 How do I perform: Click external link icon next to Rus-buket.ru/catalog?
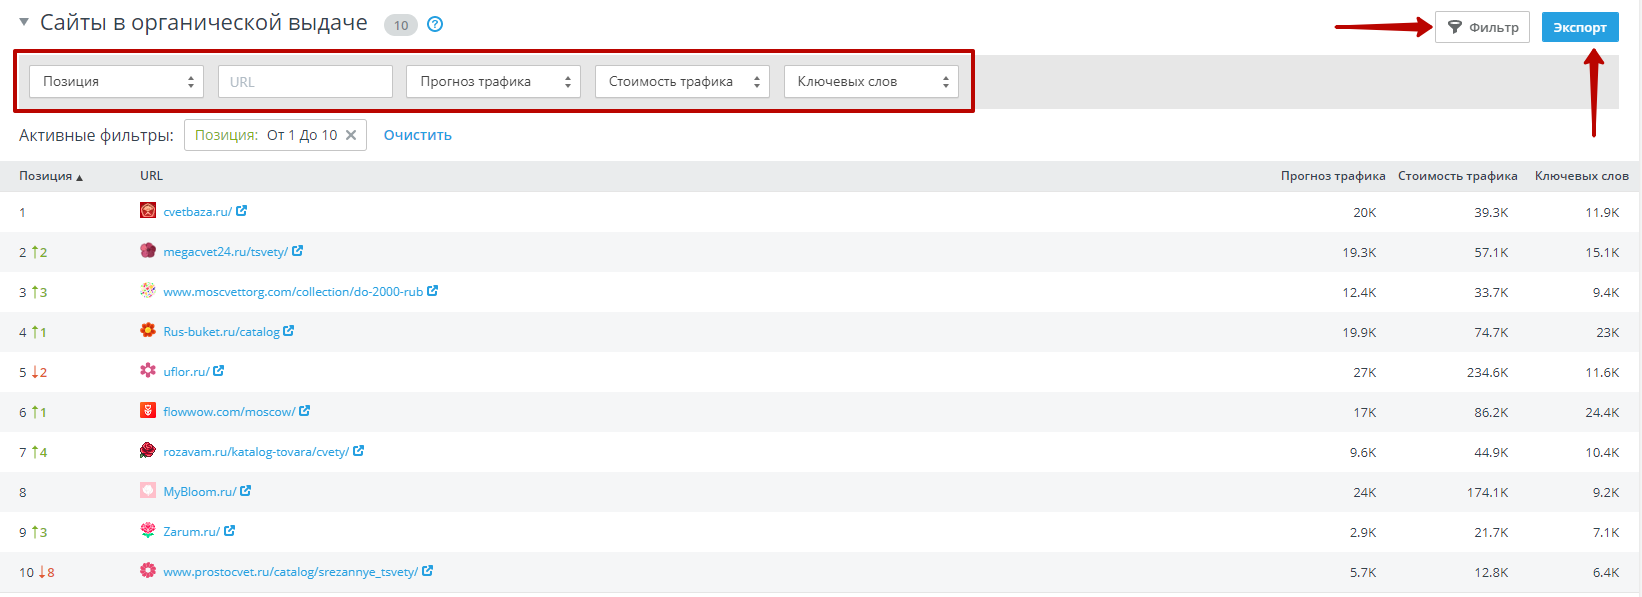(289, 331)
